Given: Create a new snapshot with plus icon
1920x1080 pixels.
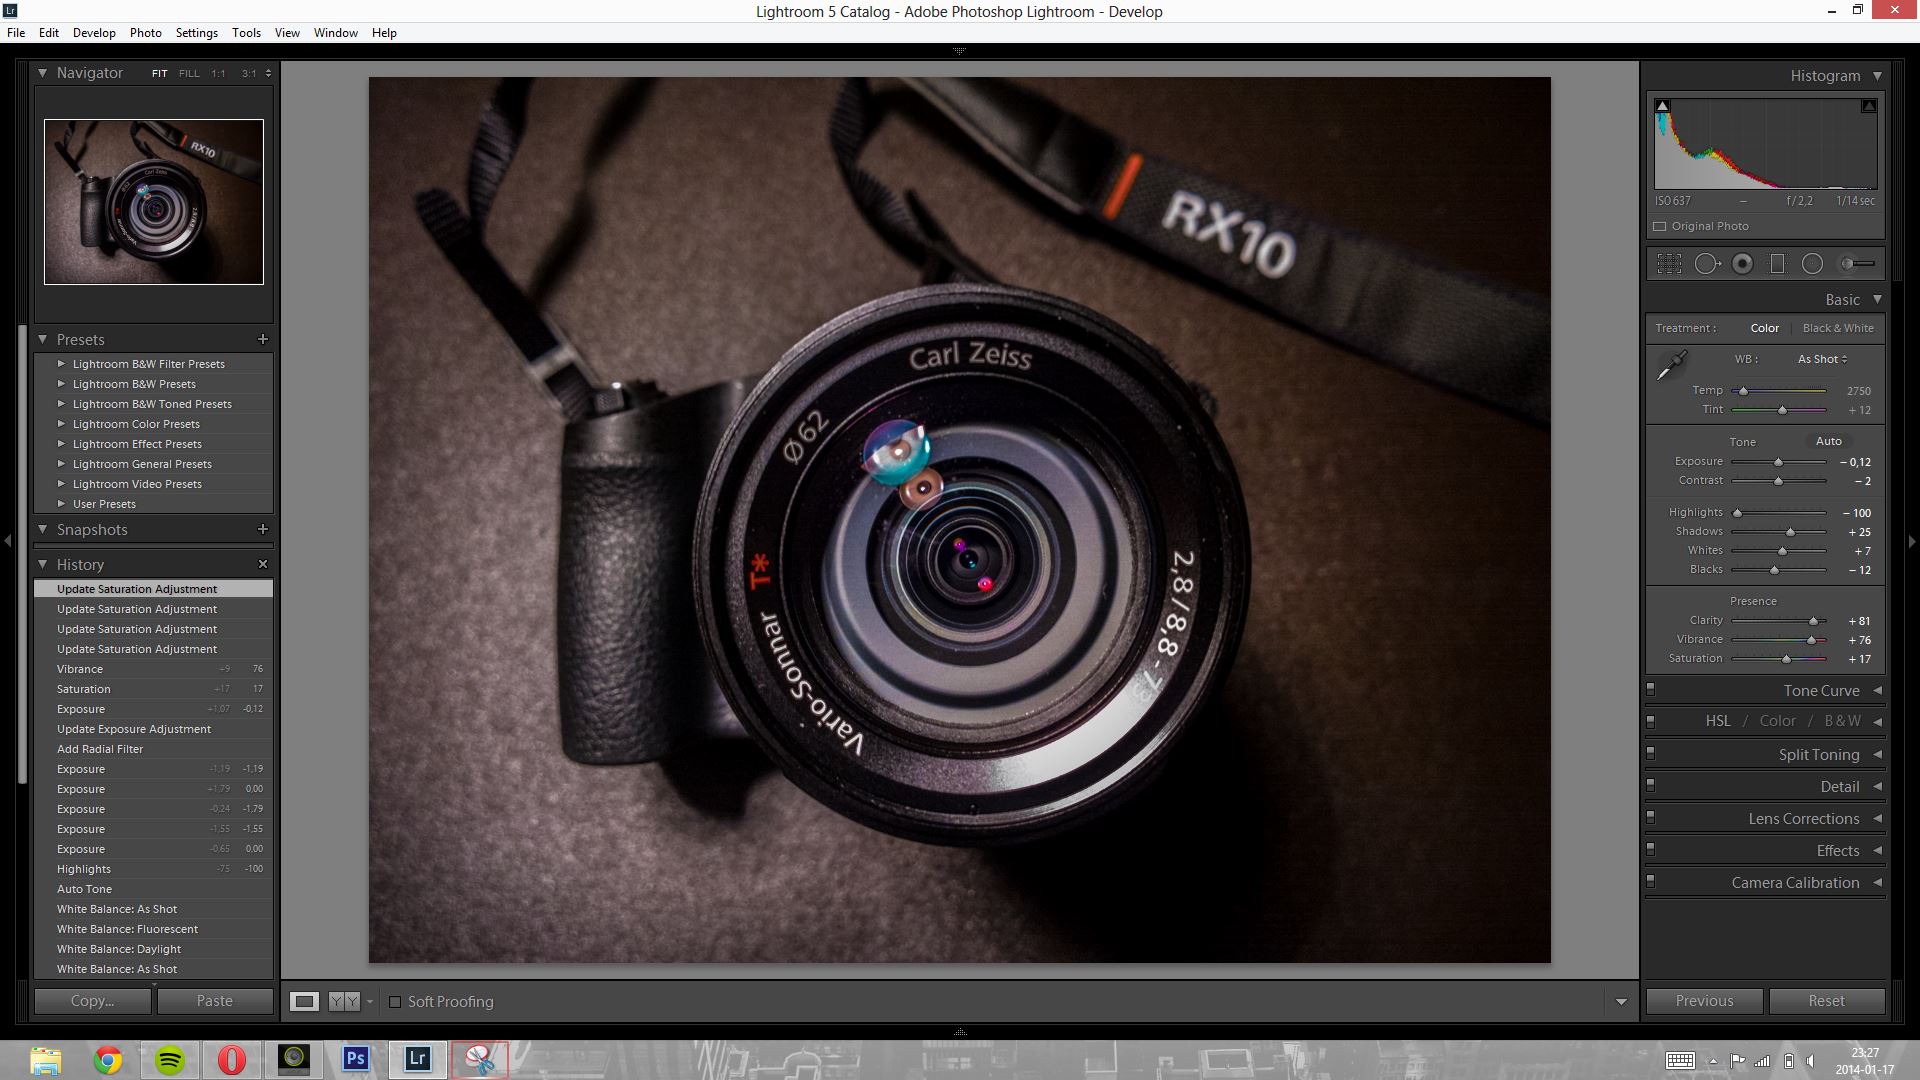Looking at the screenshot, I should pyautogui.click(x=263, y=529).
